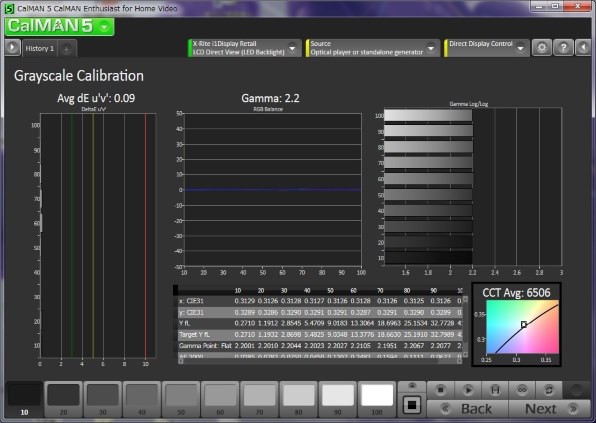This screenshot has height=423, width=596.
Task: Click the y: CIE31 row label
Action: 191,312
